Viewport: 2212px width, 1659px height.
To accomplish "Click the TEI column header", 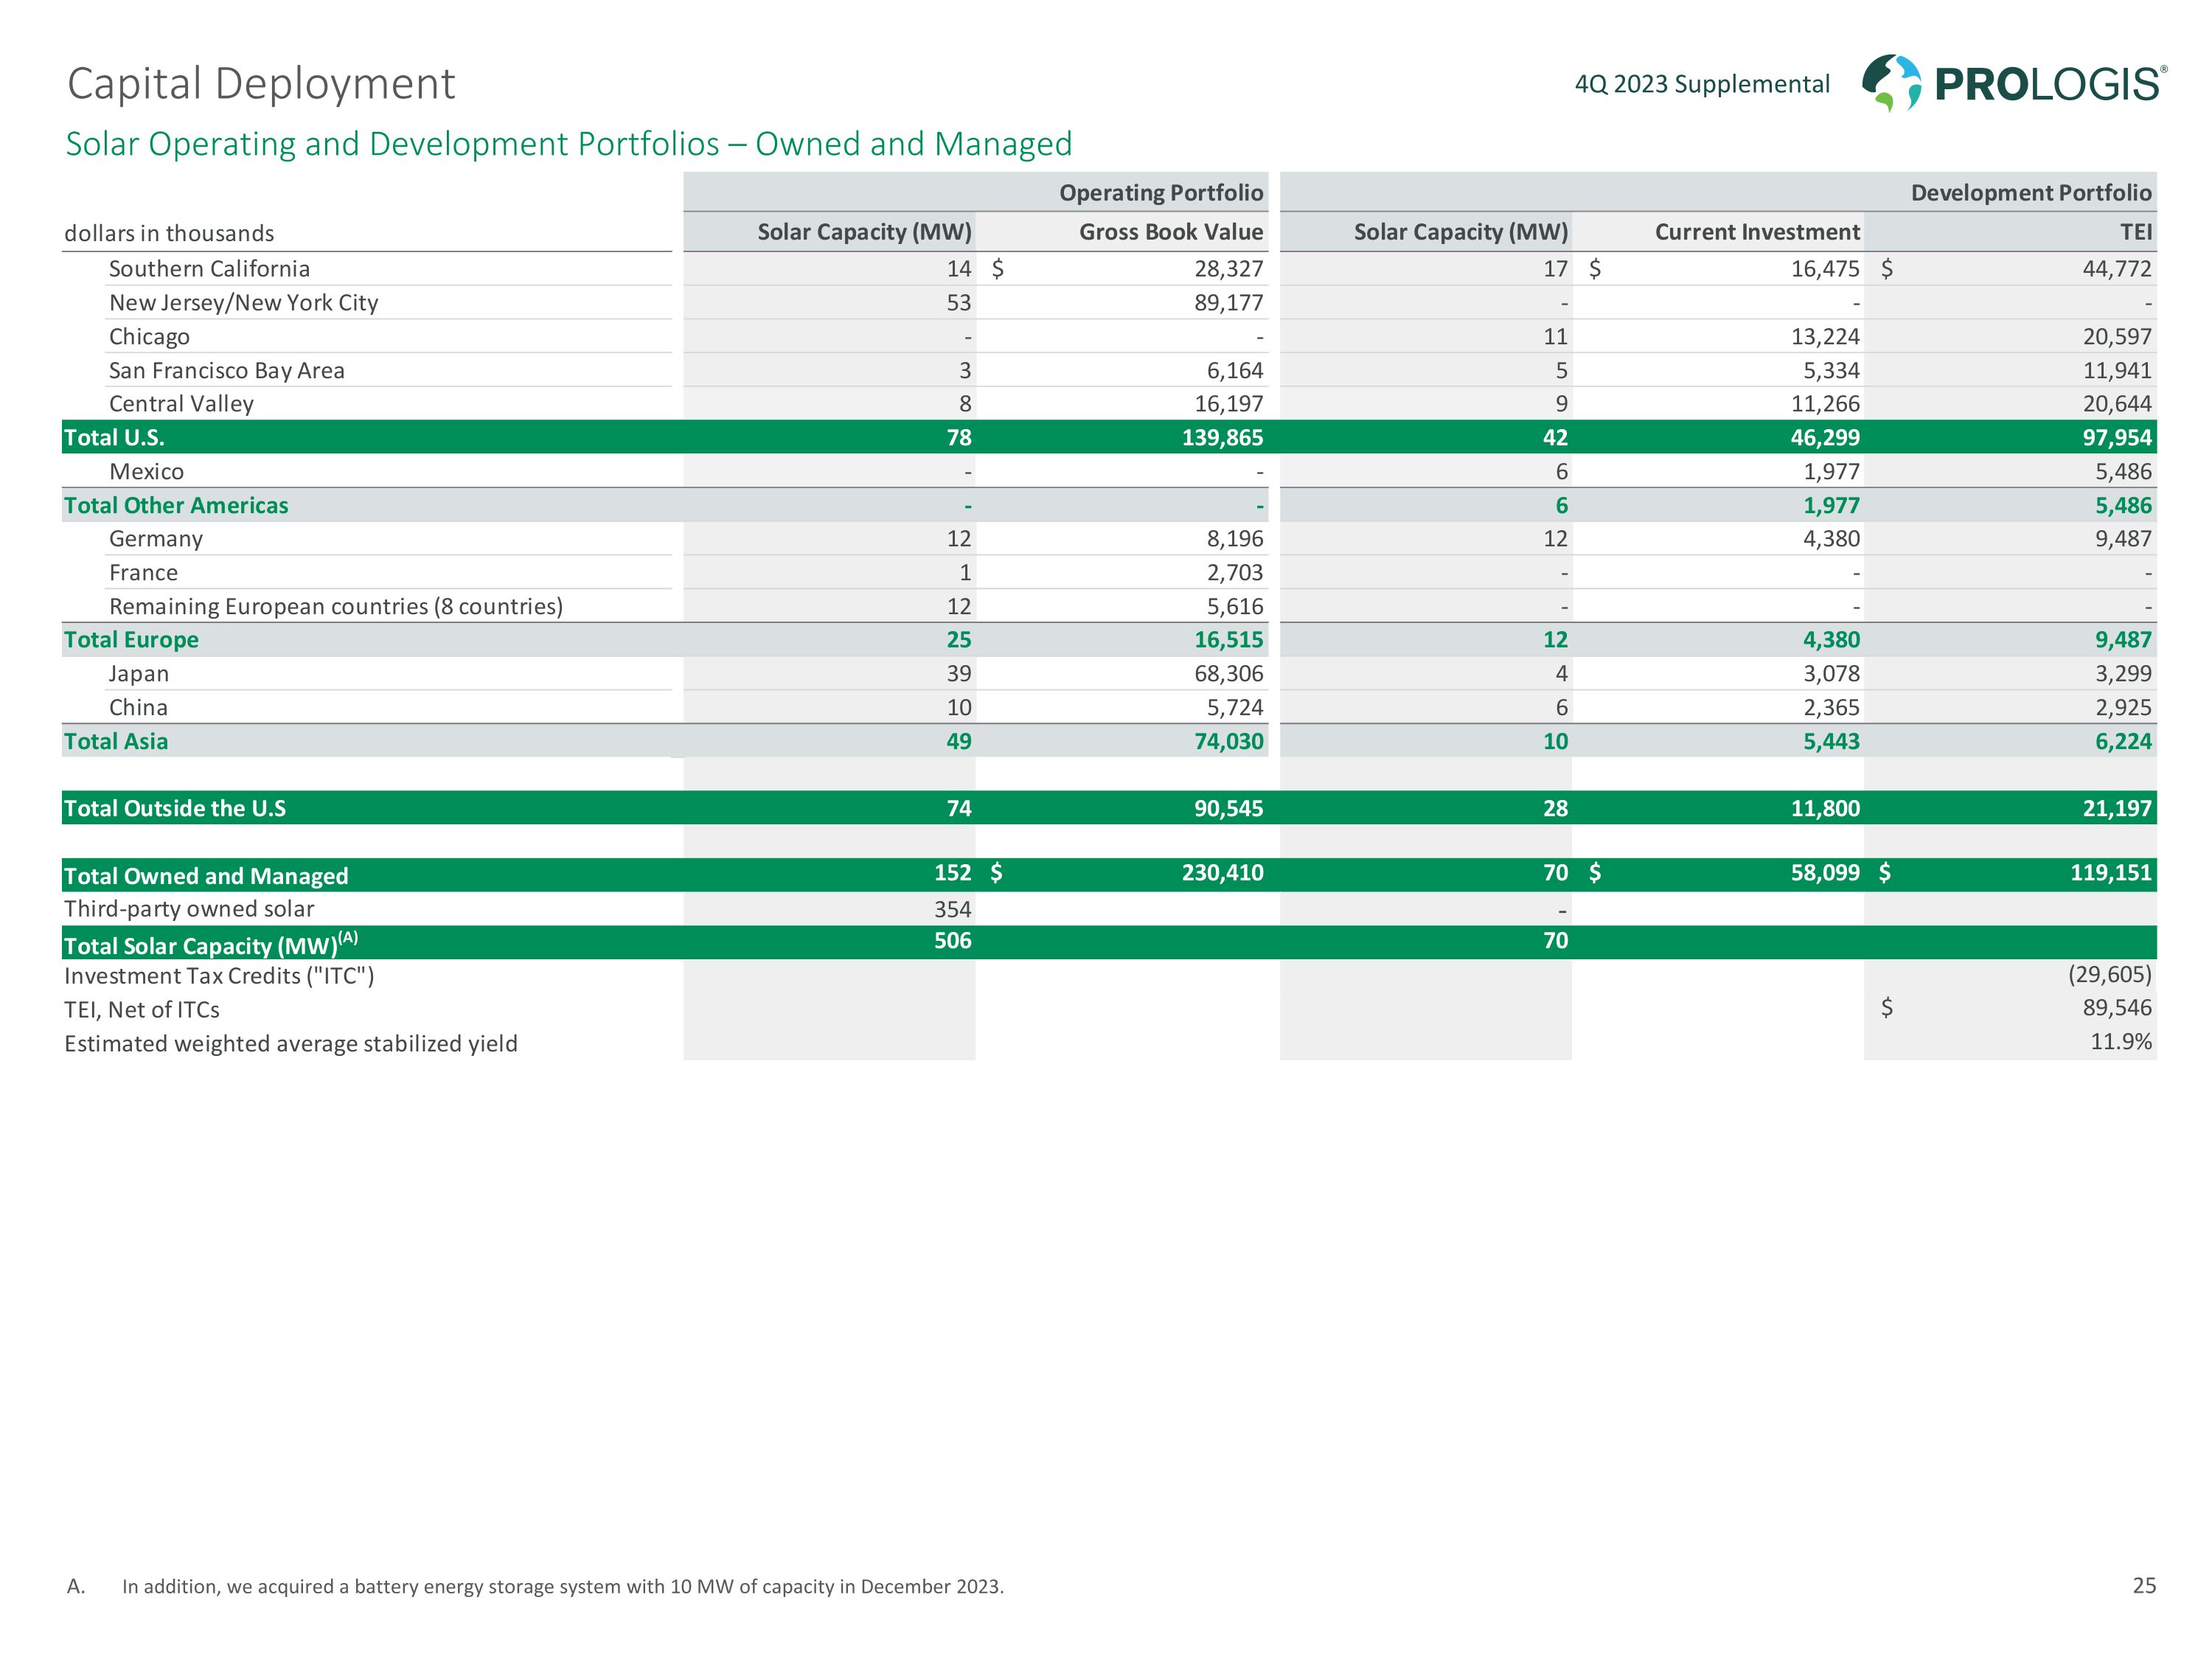I will pos(2135,232).
